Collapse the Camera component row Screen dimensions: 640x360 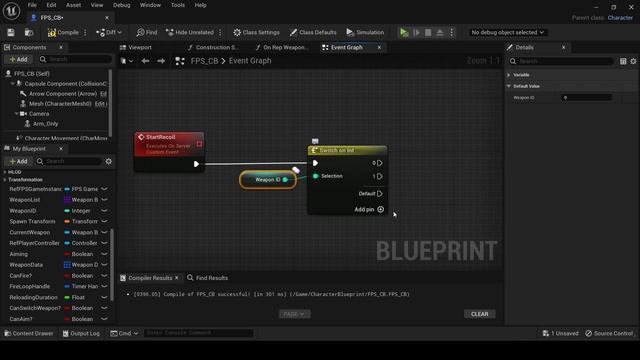(x=17, y=113)
